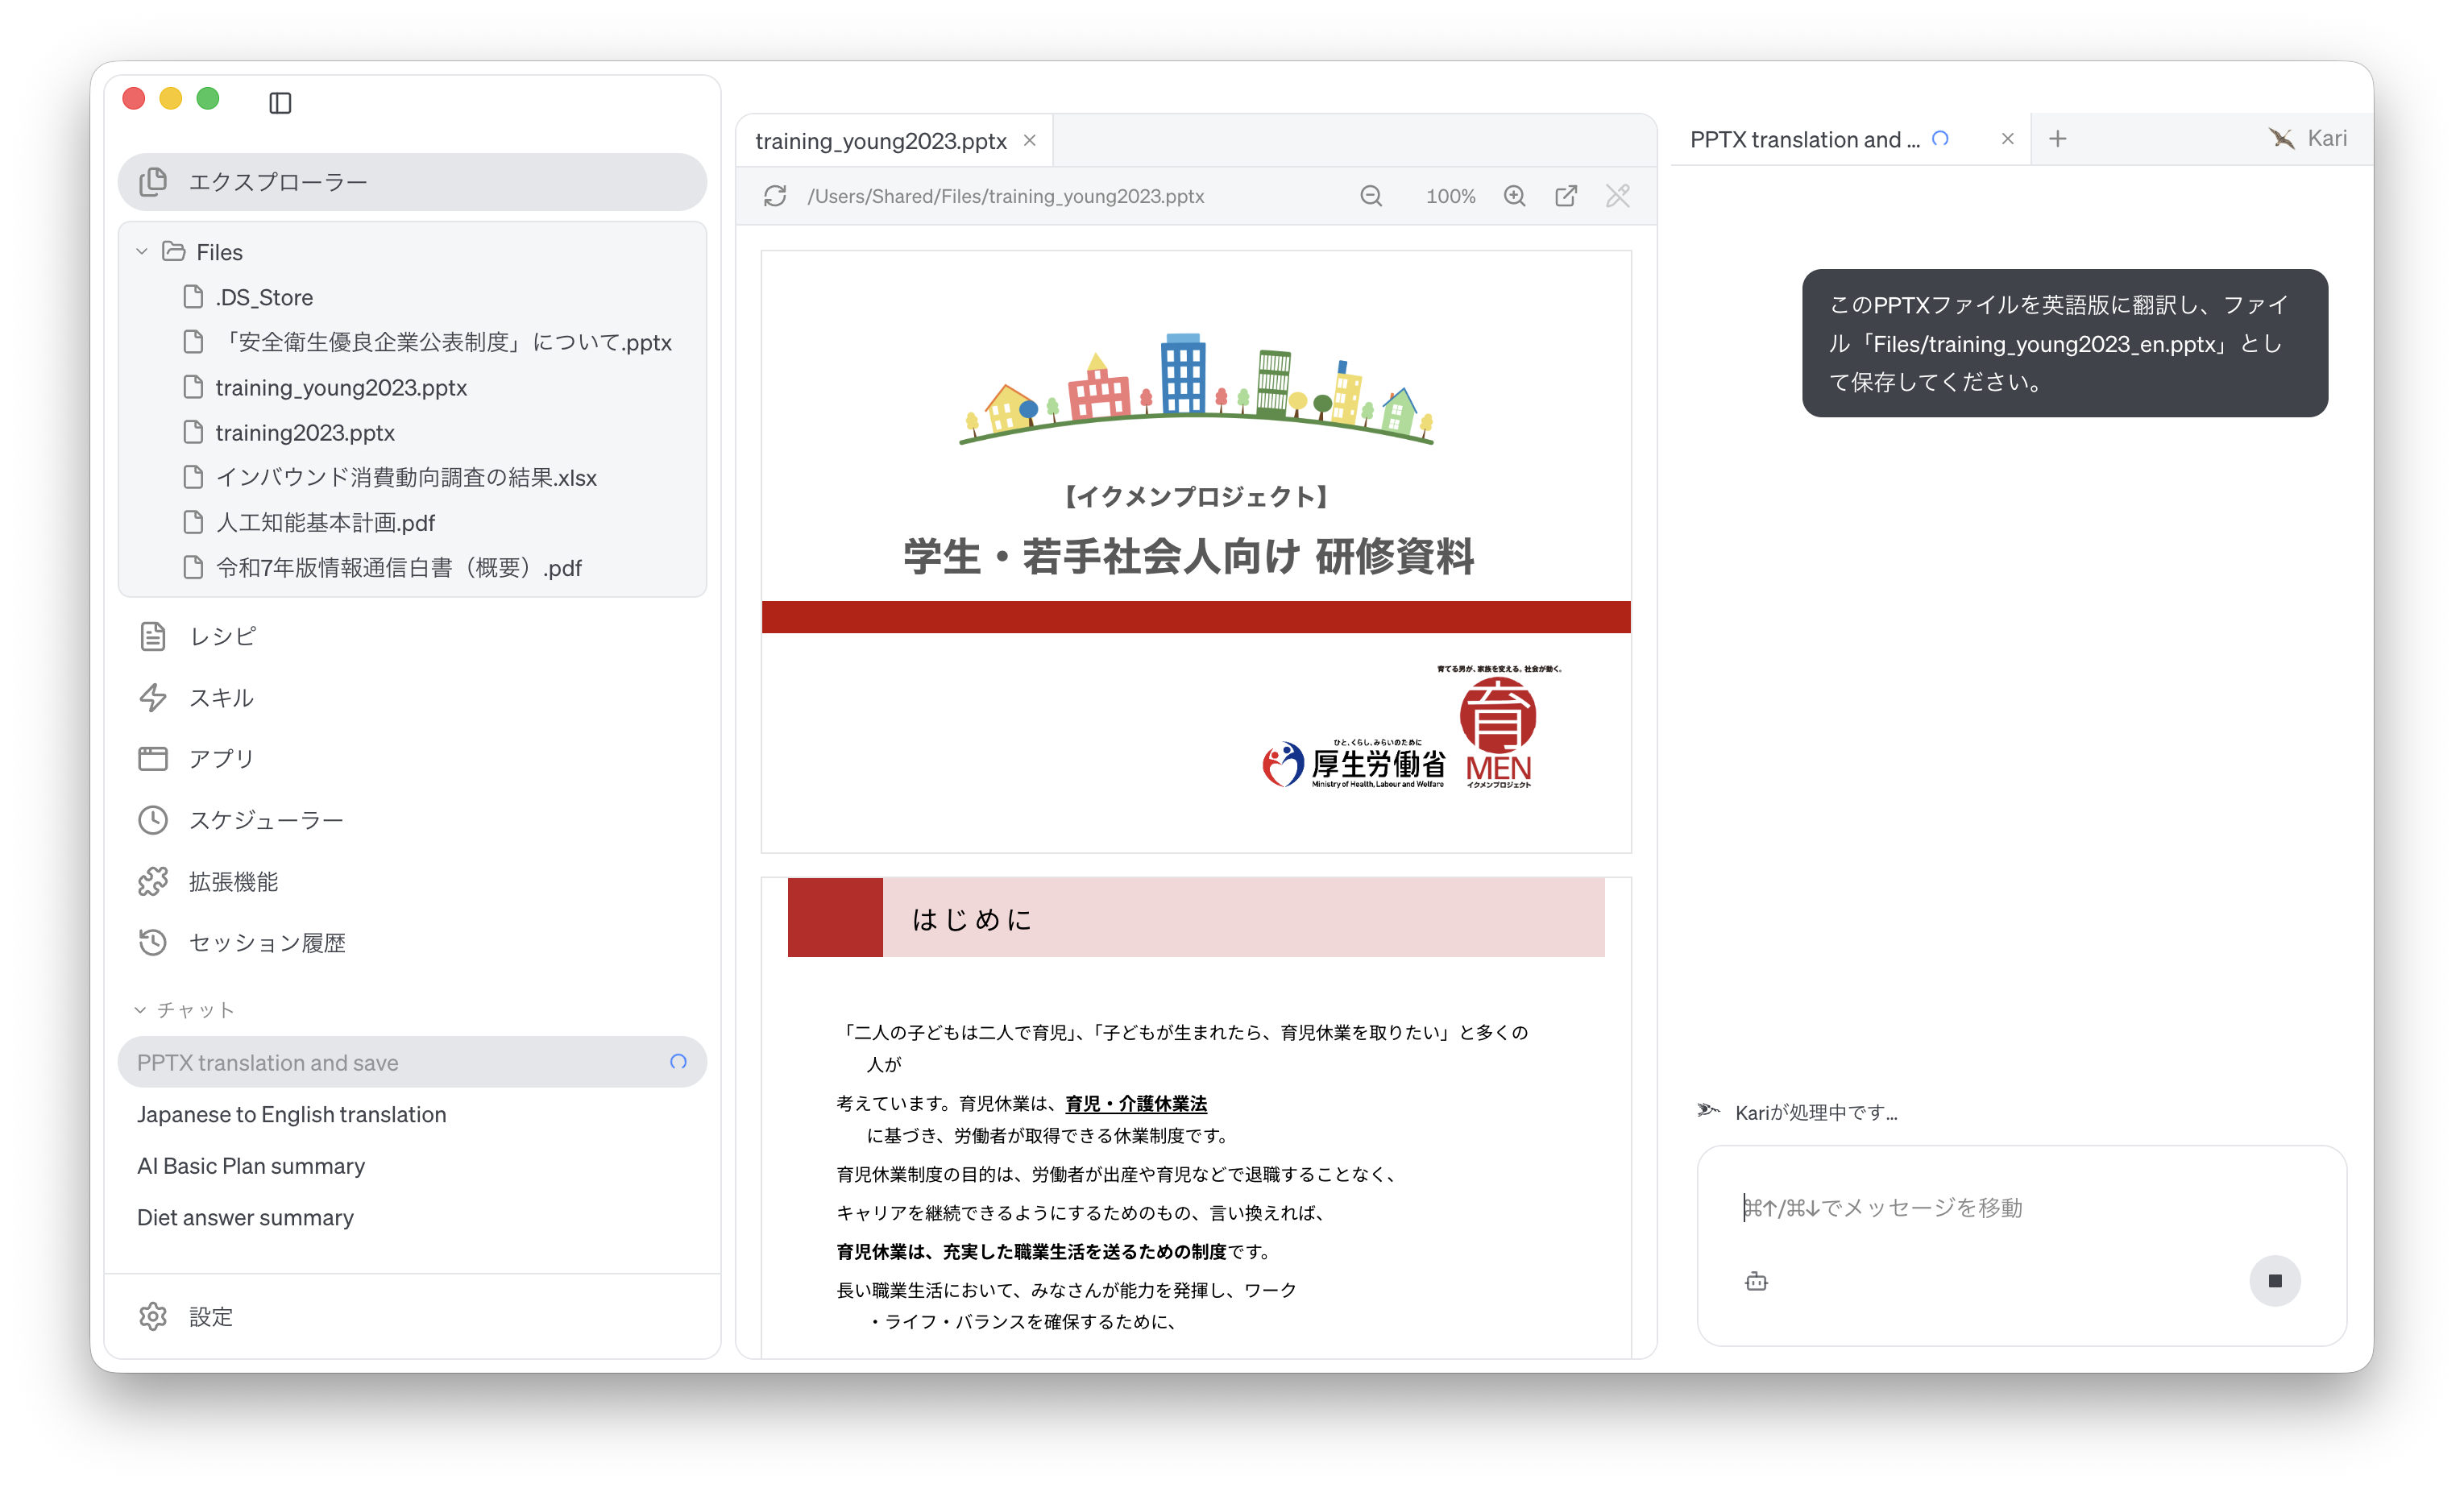
Task: Open document in external window
Action: 1566,196
